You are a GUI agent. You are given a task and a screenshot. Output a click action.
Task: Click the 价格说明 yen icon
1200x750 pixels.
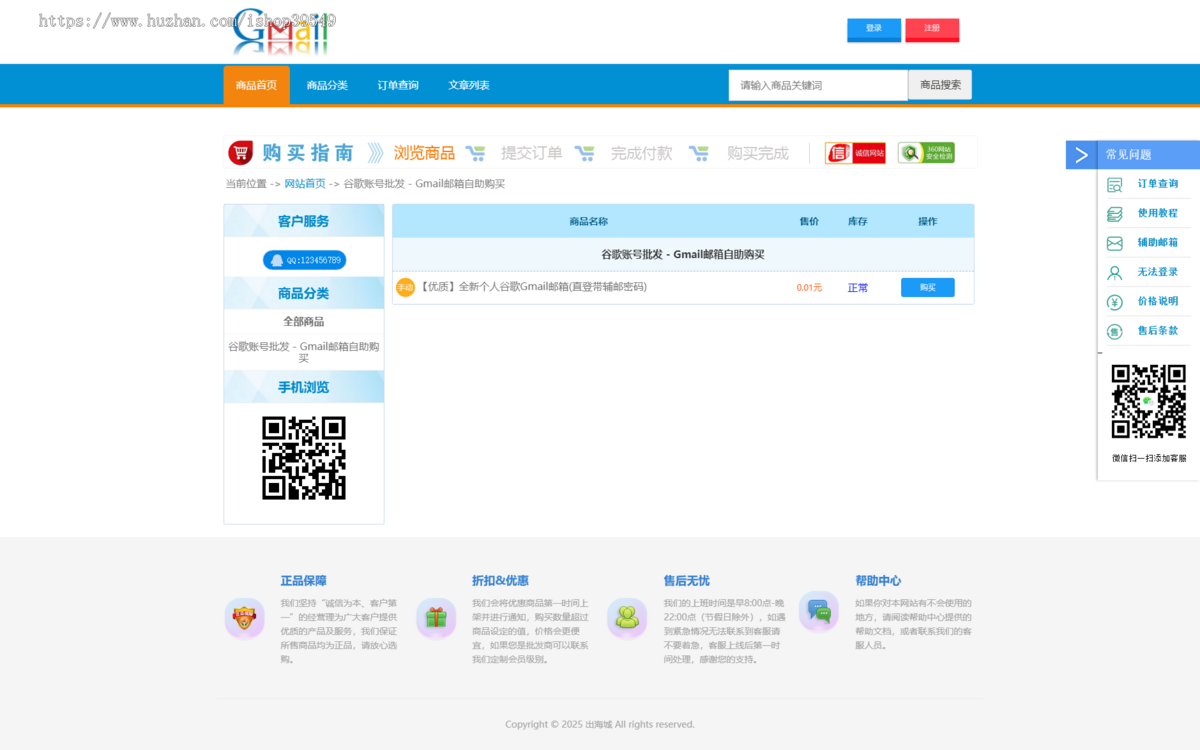click(1115, 302)
